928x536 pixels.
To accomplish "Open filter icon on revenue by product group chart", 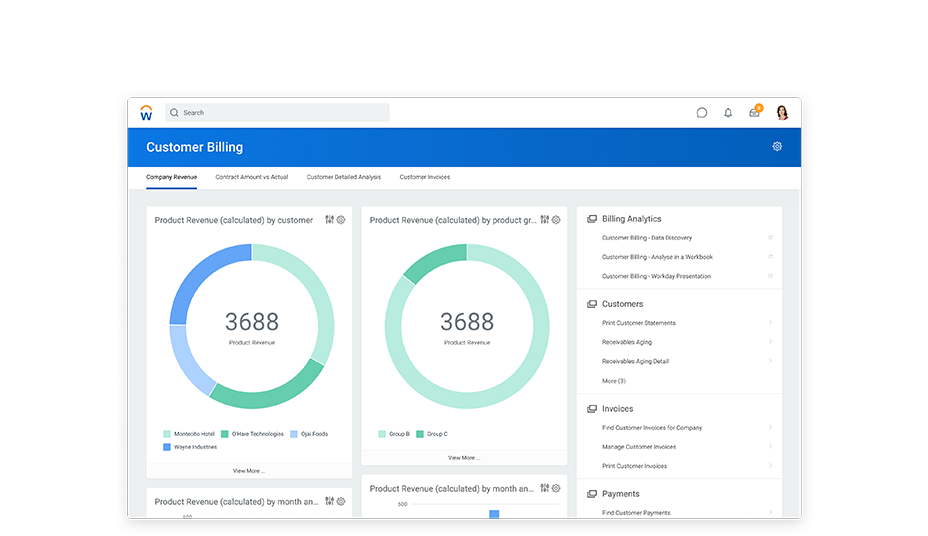I will pyautogui.click(x=544, y=219).
